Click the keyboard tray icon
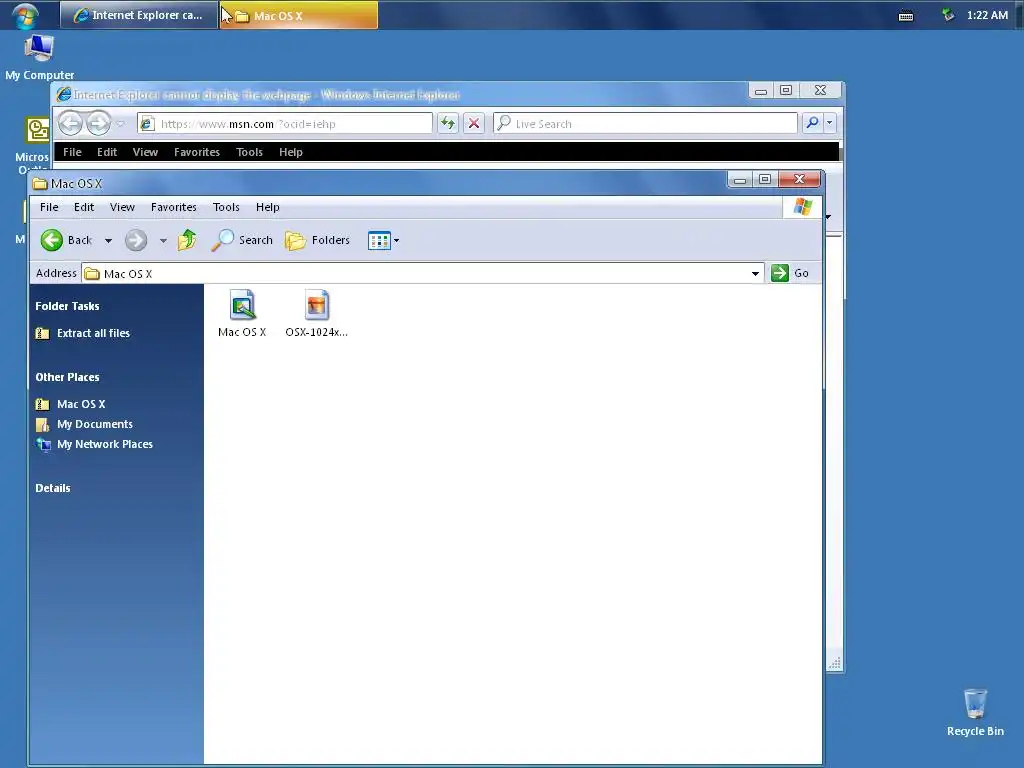 [906, 16]
